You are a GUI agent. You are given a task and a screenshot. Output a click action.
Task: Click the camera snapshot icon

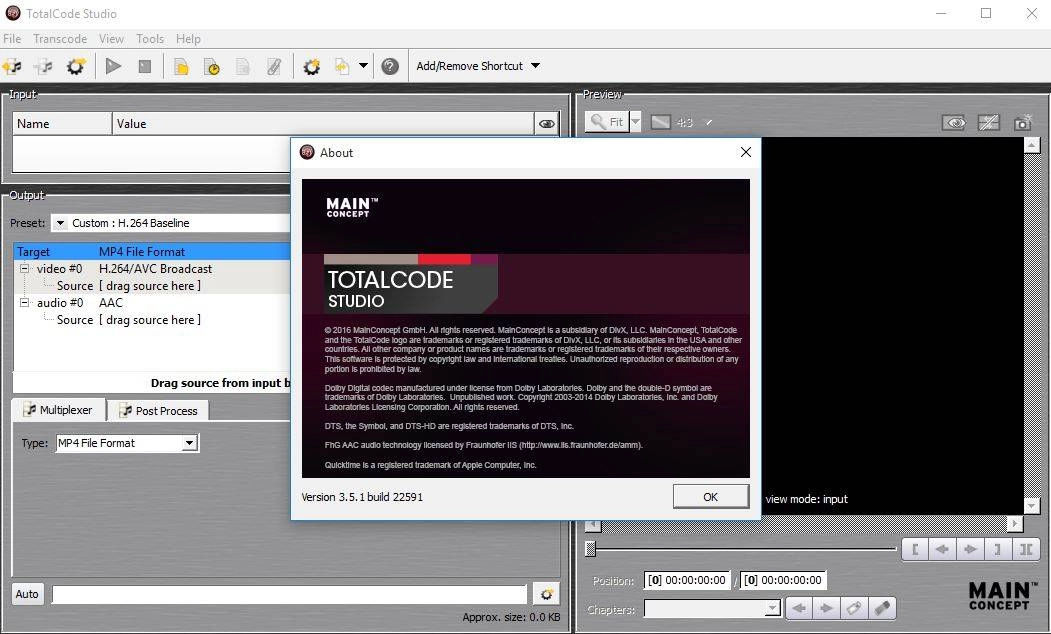1023,123
